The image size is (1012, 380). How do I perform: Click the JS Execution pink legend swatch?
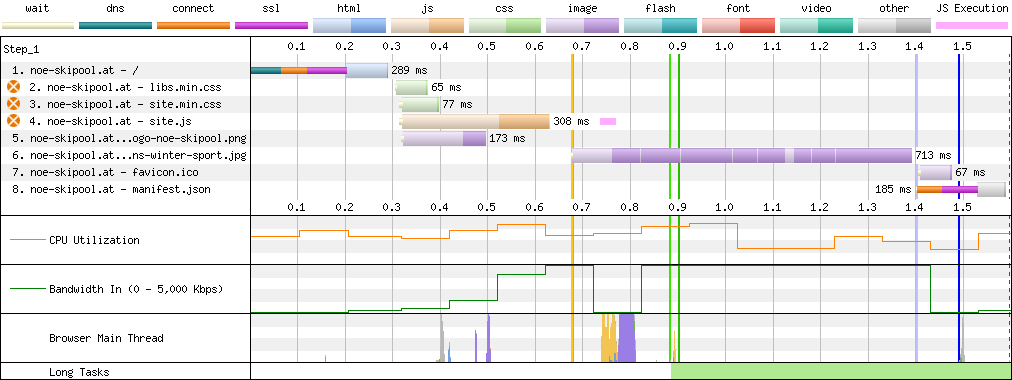972,26
